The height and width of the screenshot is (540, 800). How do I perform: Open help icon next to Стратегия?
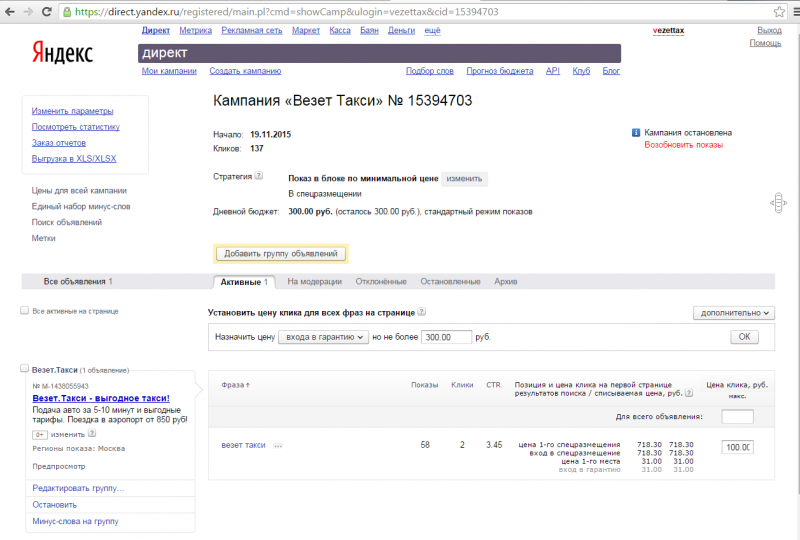259,176
